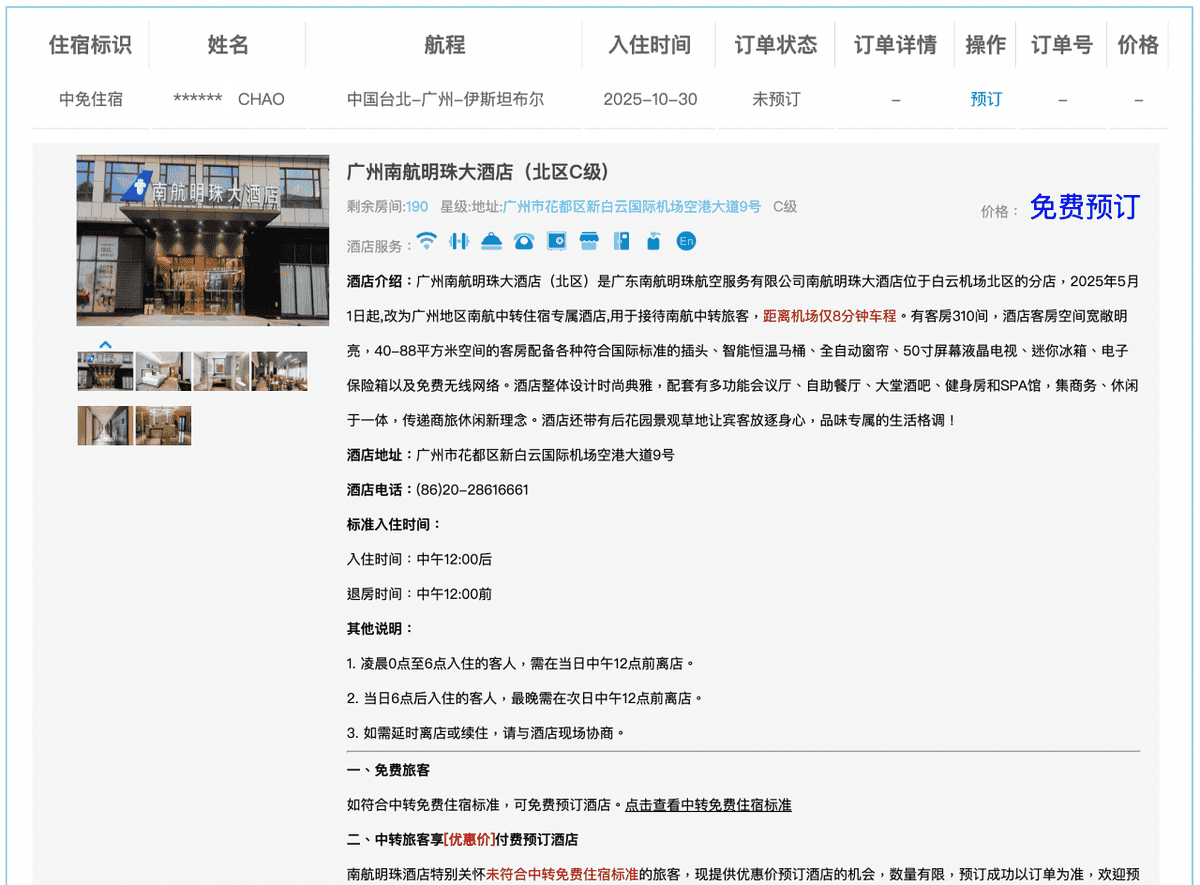Click the 酒店服务 label

click(380, 246)
